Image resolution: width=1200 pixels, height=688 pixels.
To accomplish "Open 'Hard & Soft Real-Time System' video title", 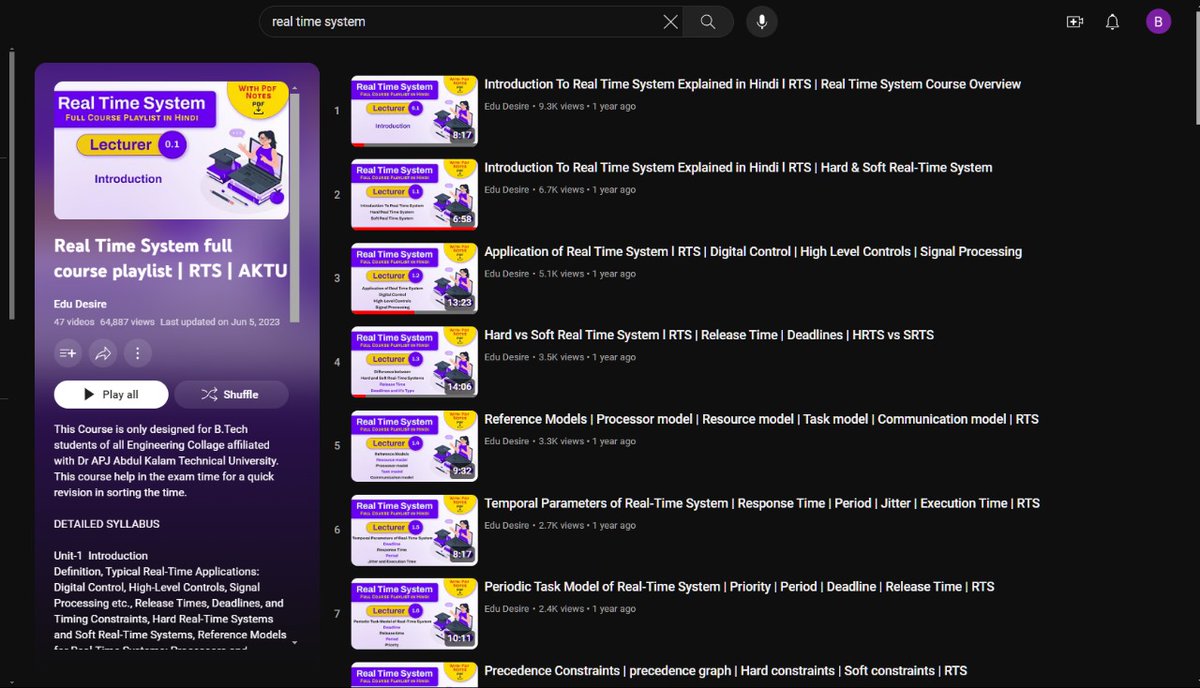I will (738, 167).
